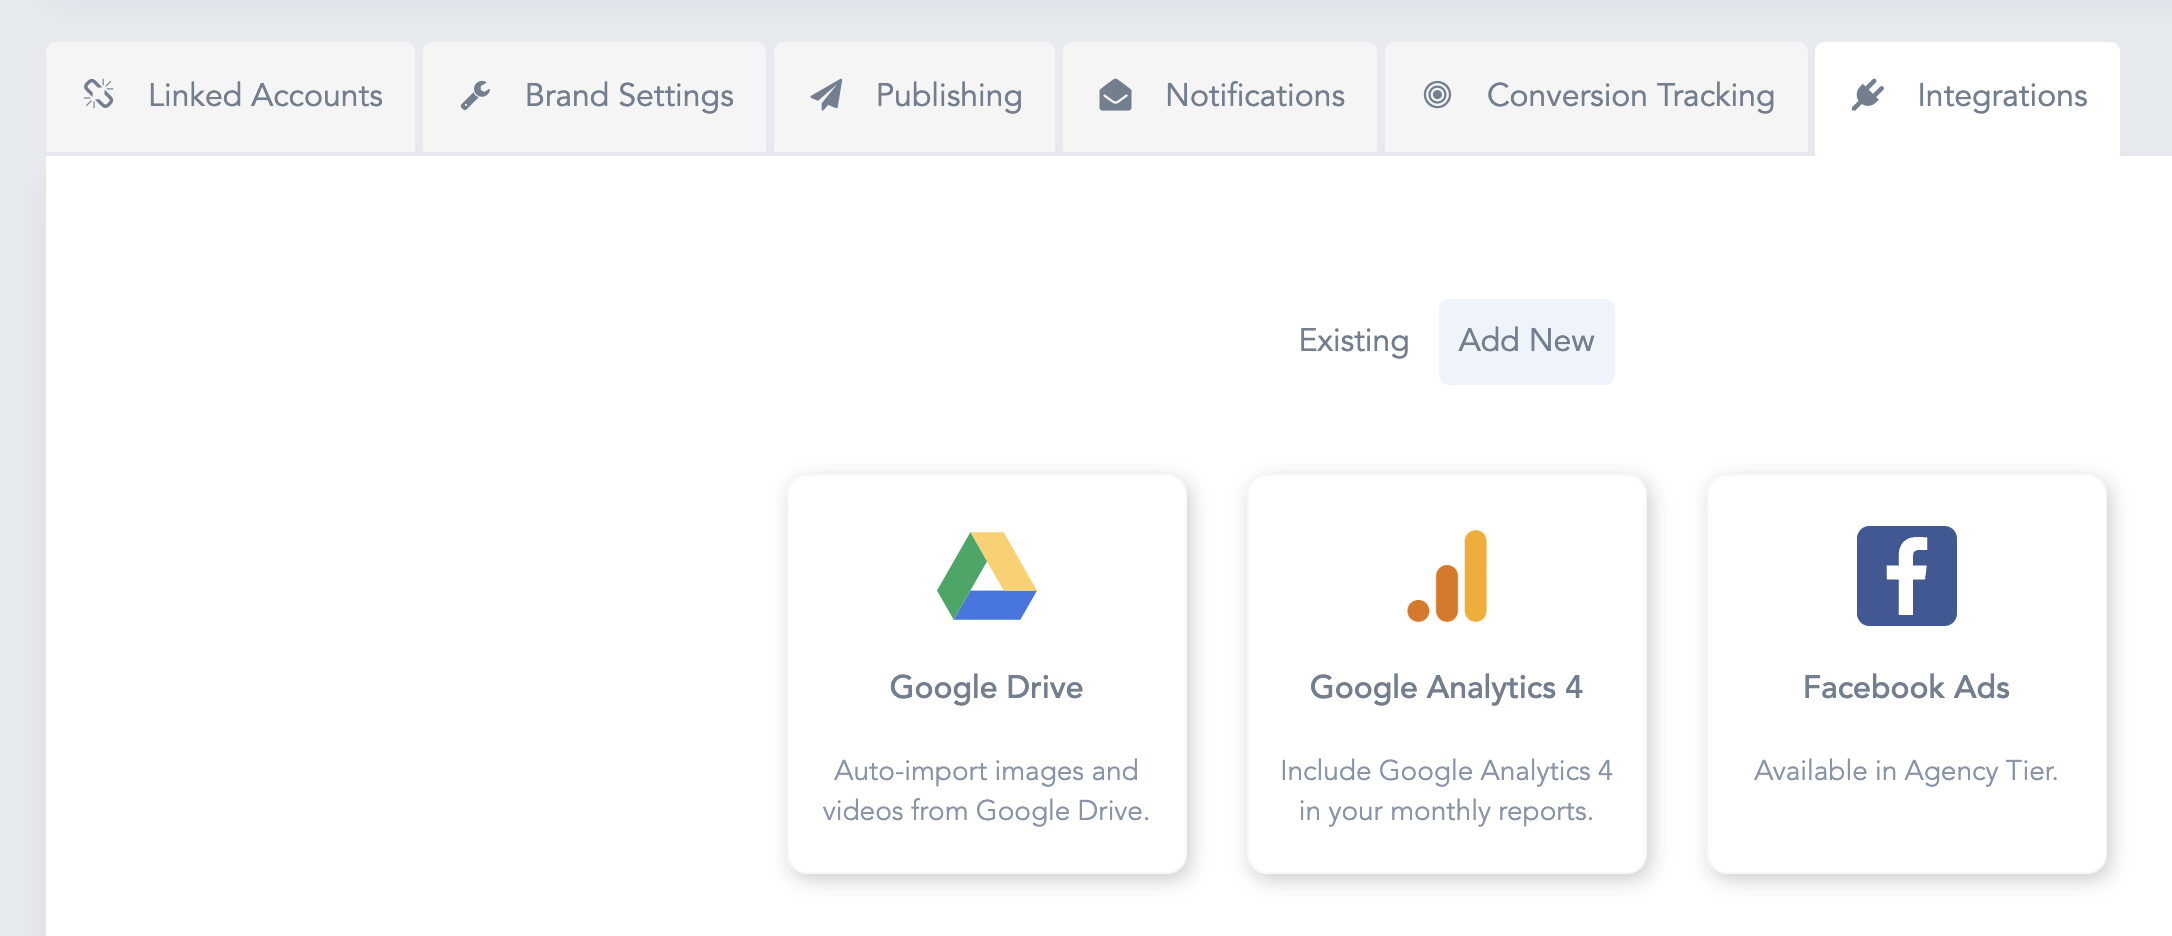Click the broken-link icon for Linked Accounts
This screenshot has width=2172, height=936.
(x=99, y=95)
